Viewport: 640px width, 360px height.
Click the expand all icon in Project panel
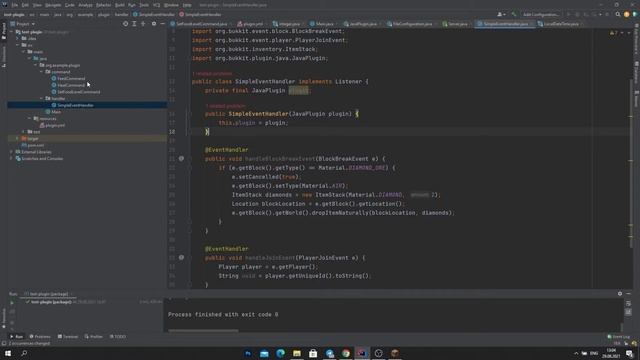[x=134, y=24]
